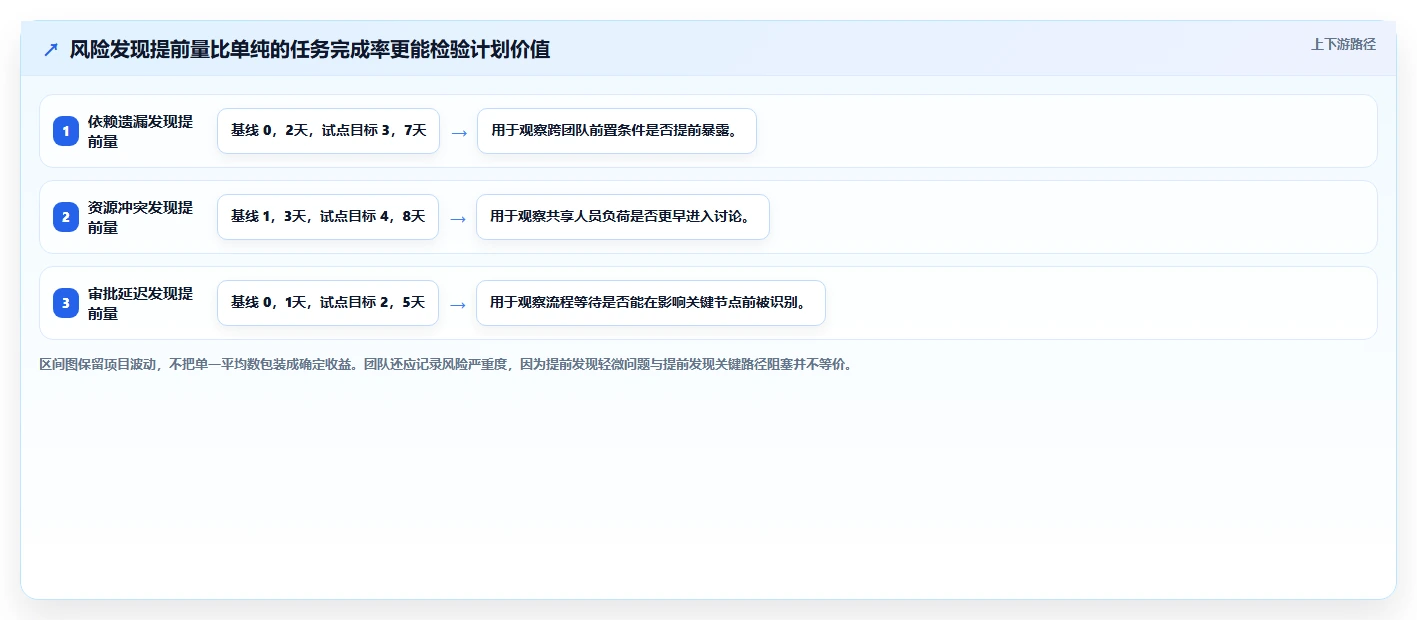Select the number 1 step badge
1417x620 pixels.
click(x=66, y=131)
